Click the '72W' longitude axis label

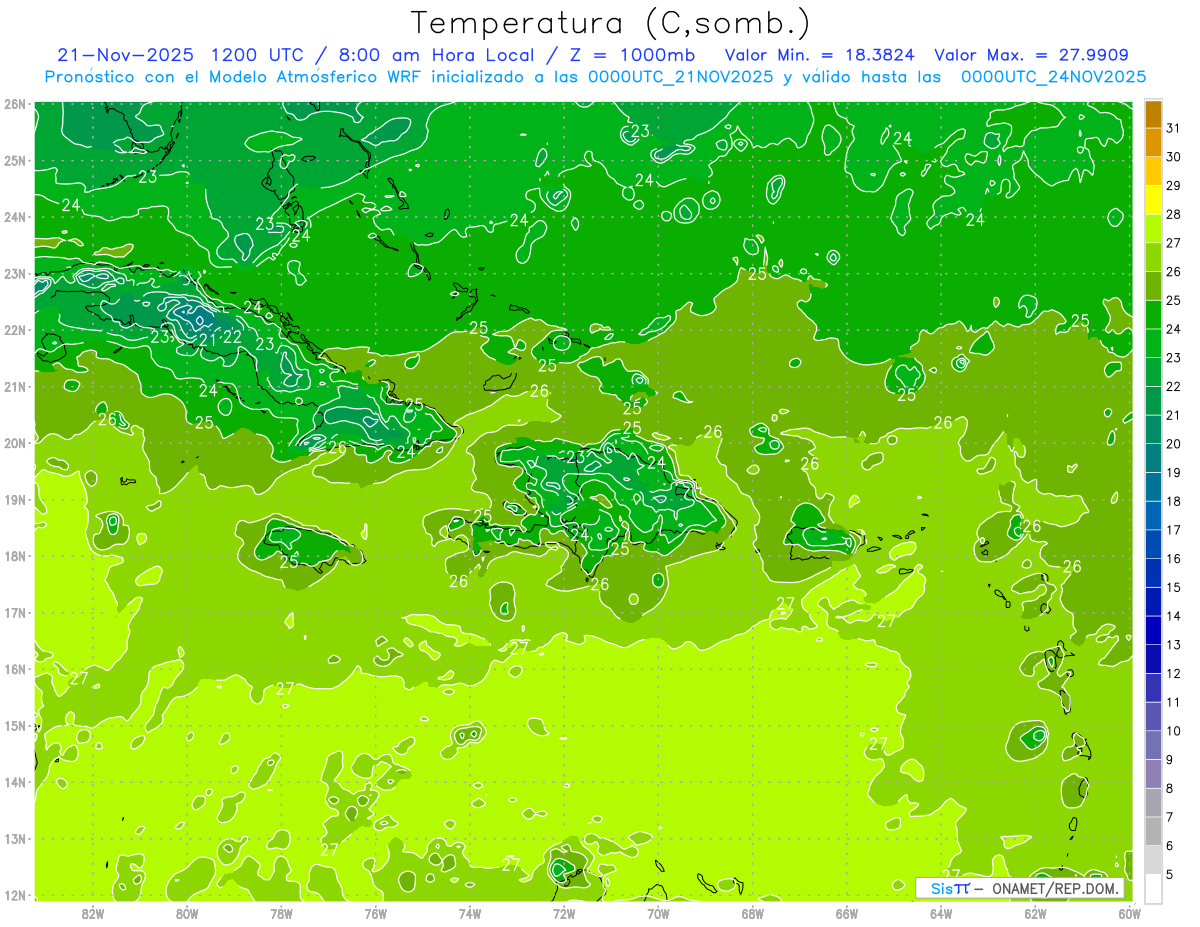pos(564,913)
